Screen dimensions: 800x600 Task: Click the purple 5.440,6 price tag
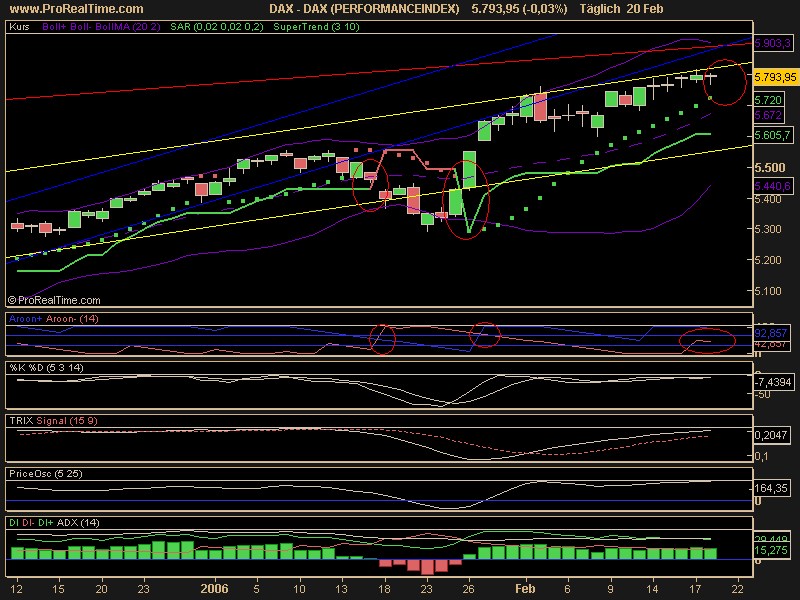click(773, 186)
